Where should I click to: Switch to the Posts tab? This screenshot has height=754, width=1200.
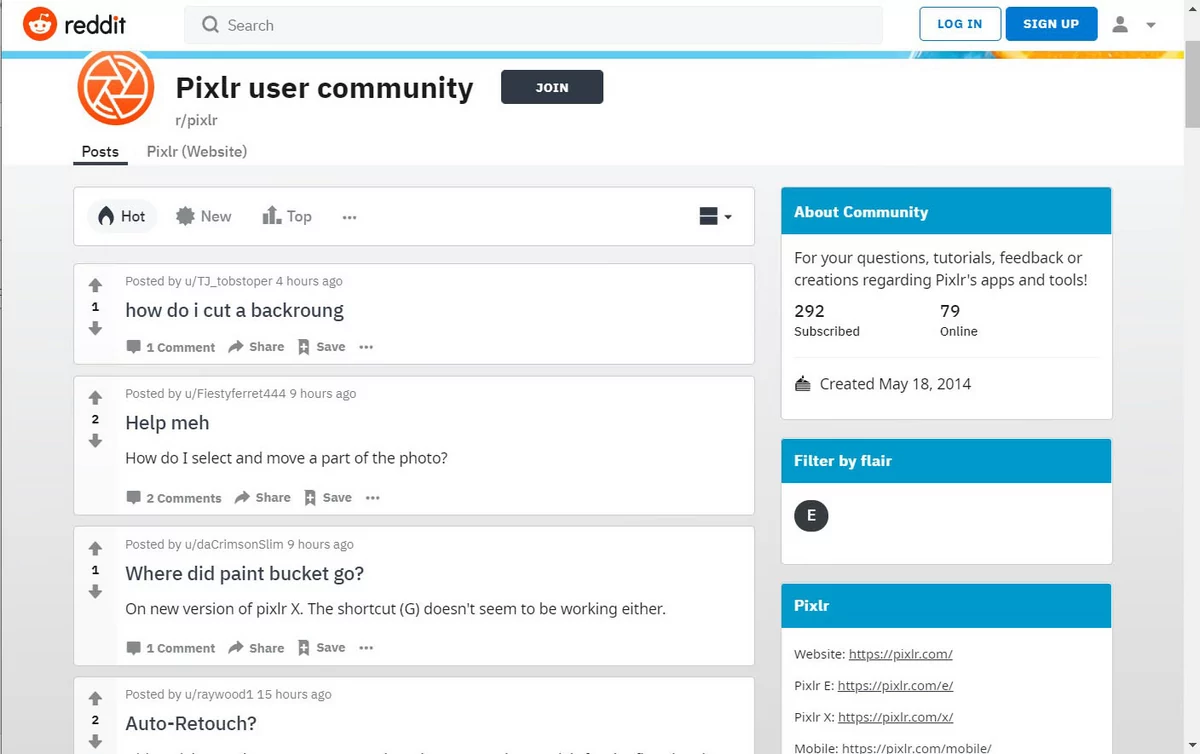[x=100, y=152]
